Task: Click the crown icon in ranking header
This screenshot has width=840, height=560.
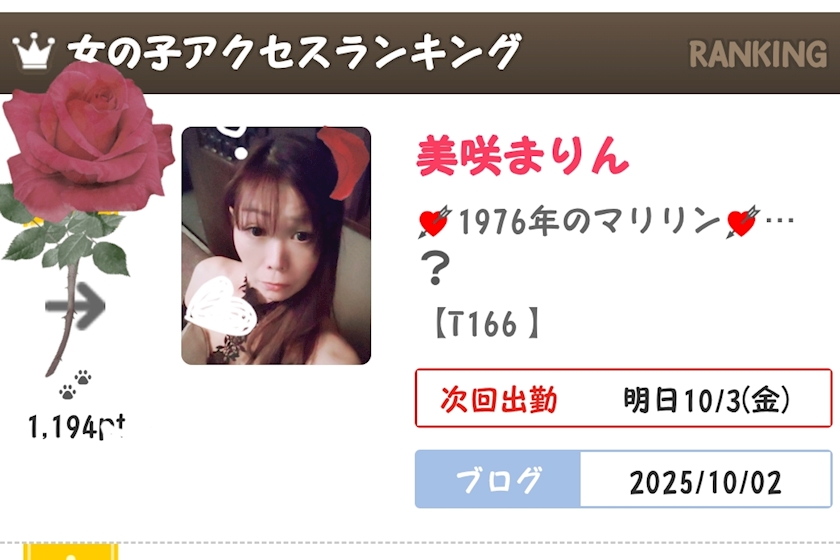Action: pyautogui.click(x=33, y=50)
